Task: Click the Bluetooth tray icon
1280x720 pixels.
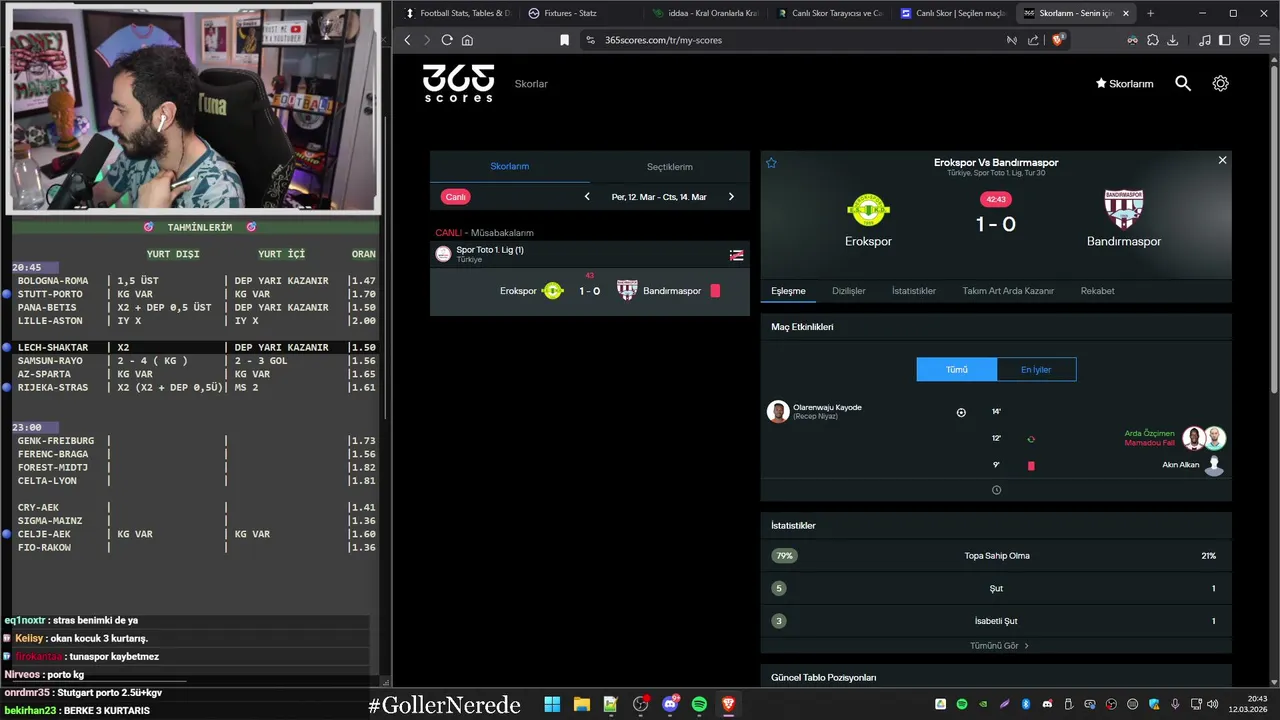Action: (x=1026, y=704)
